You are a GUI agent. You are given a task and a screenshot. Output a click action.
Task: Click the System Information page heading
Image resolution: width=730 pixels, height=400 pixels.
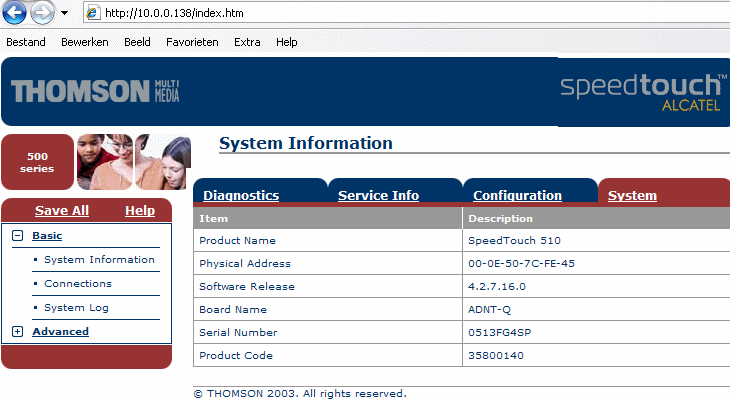pyautogui.click(x=306, y=143)
